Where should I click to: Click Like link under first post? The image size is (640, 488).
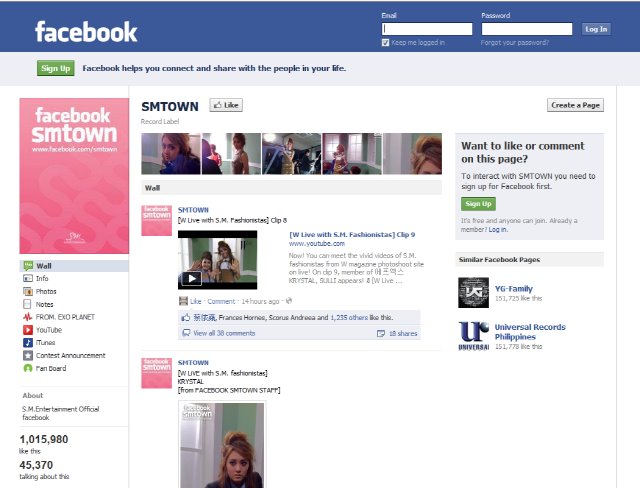click(x=196, y=302)
